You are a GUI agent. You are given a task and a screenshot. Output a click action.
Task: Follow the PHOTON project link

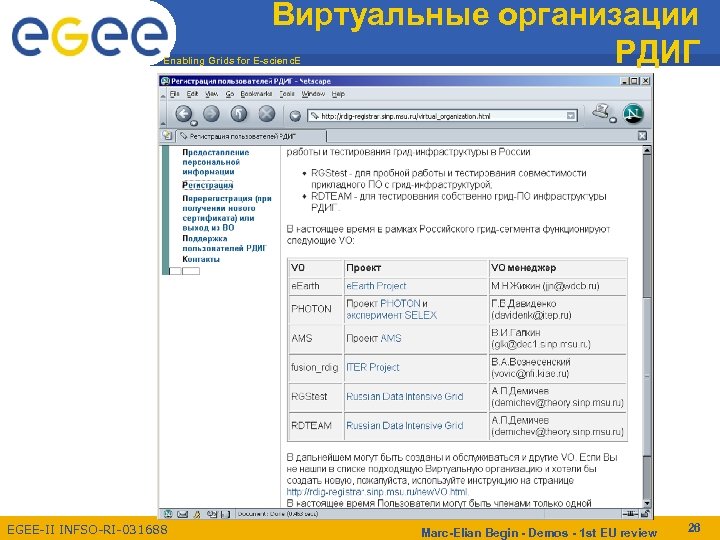click(x=400, y=304)
